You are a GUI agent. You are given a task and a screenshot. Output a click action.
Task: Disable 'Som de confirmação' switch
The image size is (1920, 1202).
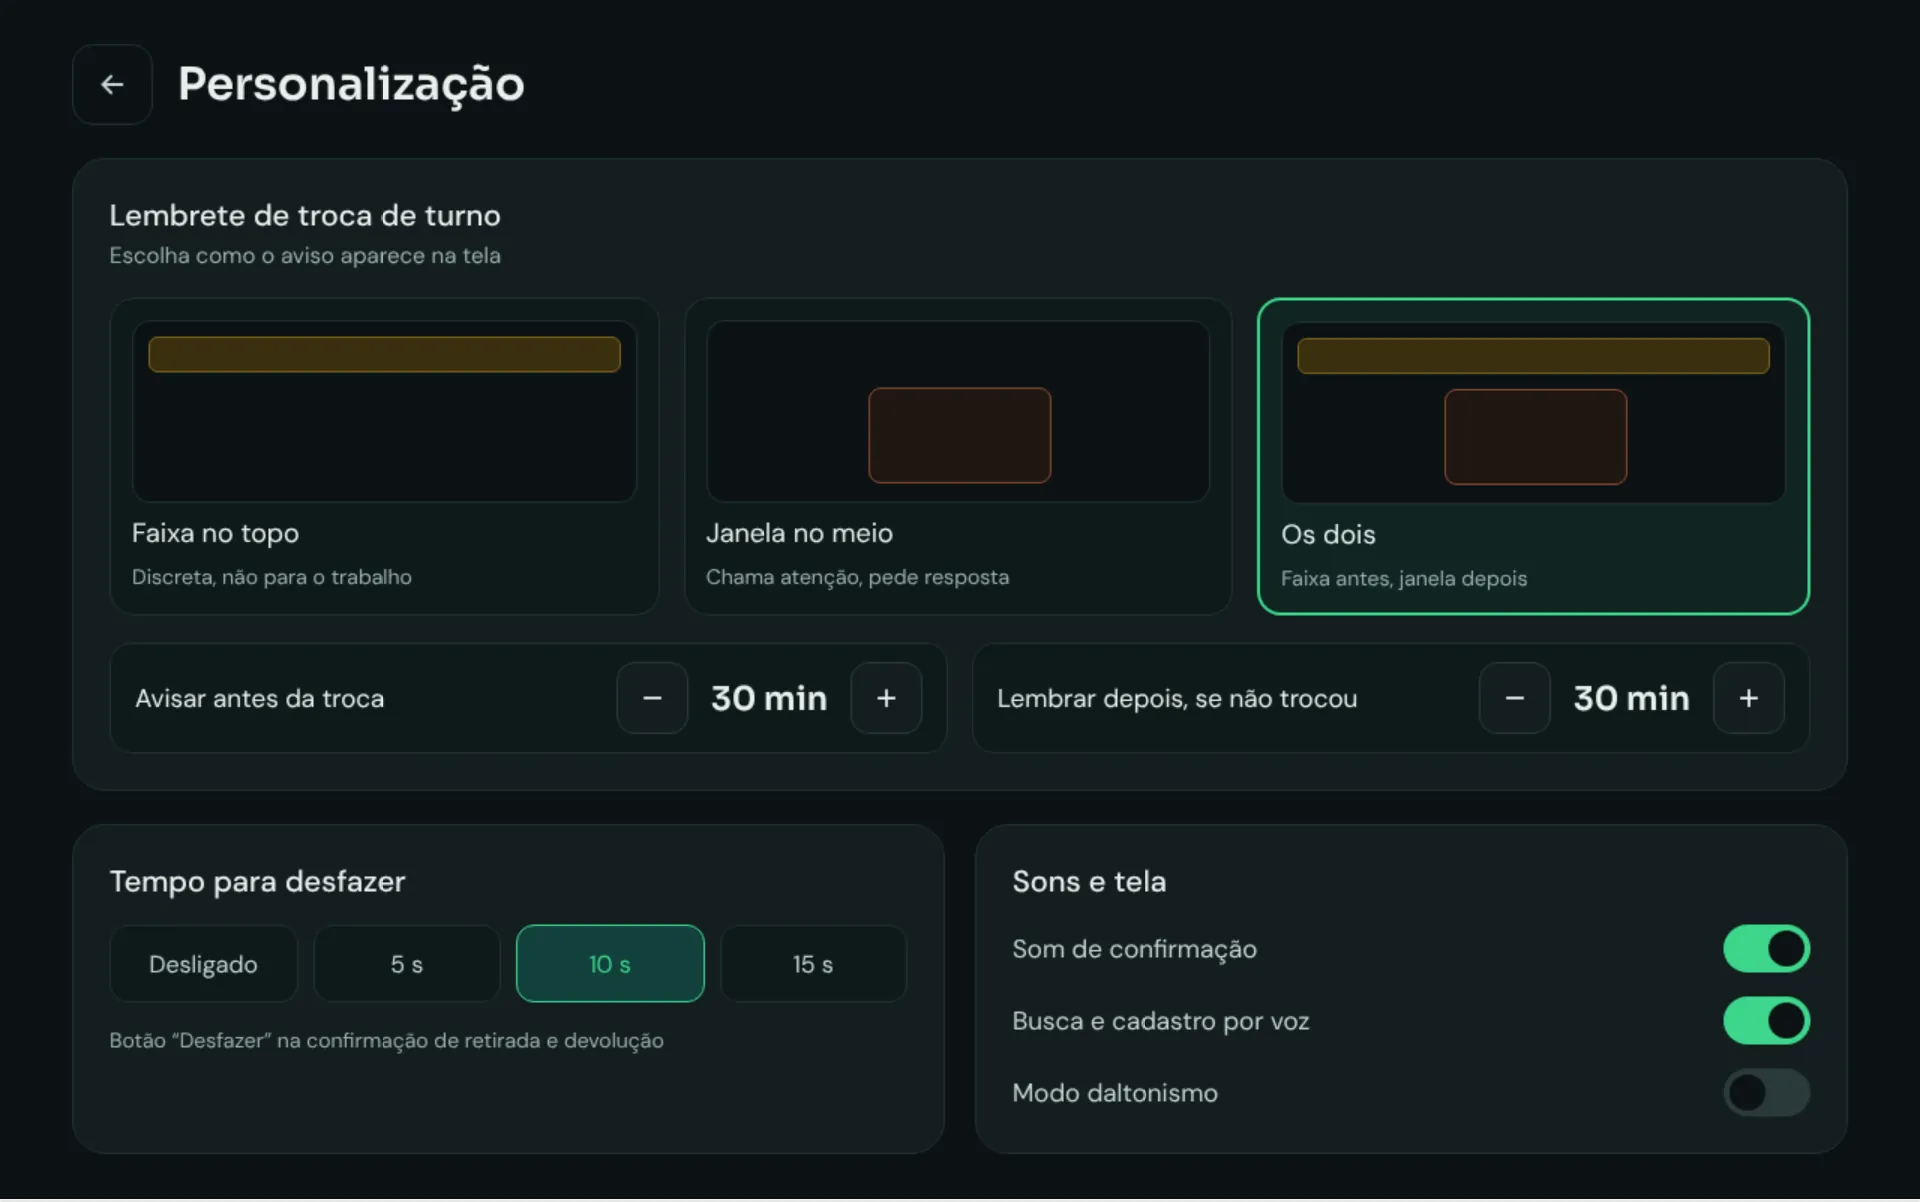pos(1766,949)
